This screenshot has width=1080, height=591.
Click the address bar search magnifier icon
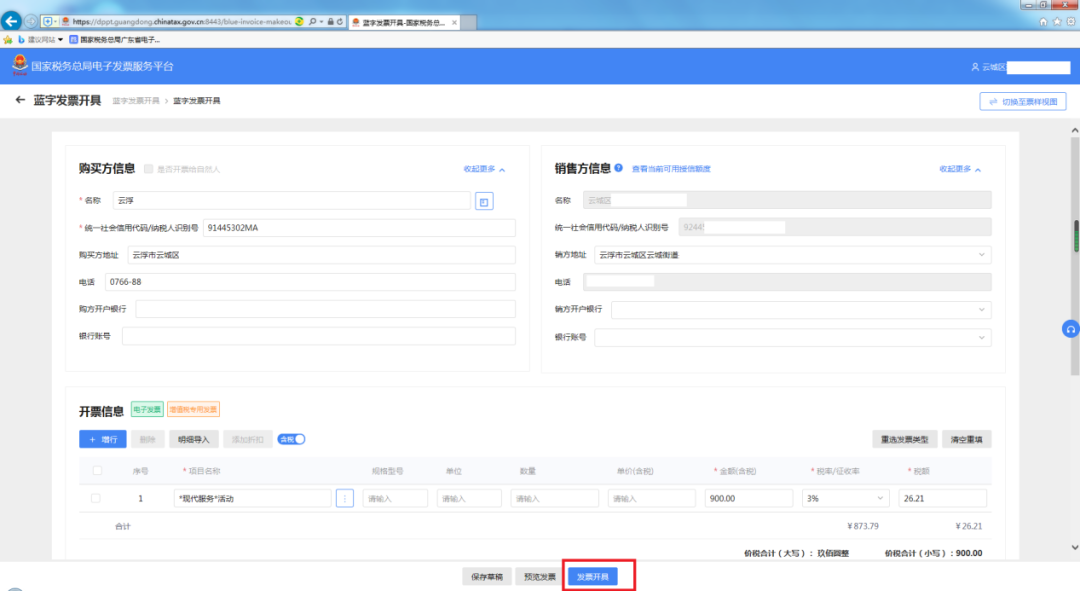pyautogui.click(x=313, y=21)
